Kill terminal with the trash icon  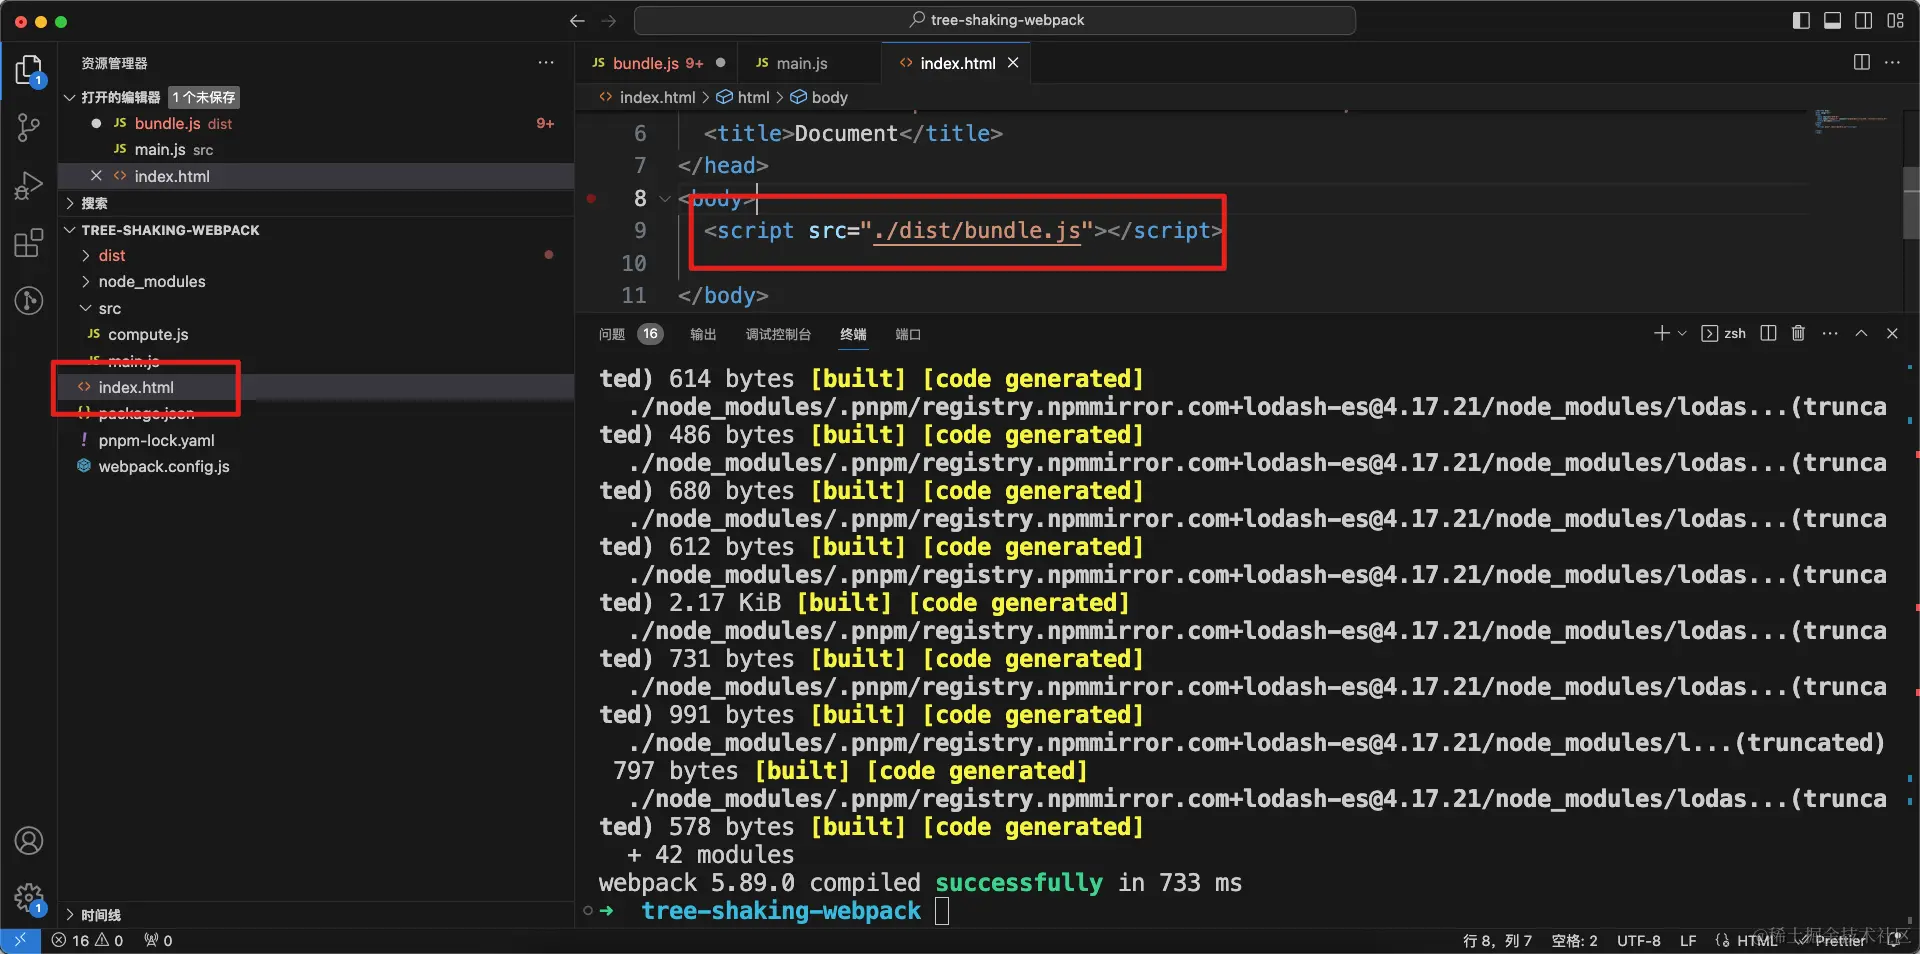pyautogui.click(x=1798, y=333)
